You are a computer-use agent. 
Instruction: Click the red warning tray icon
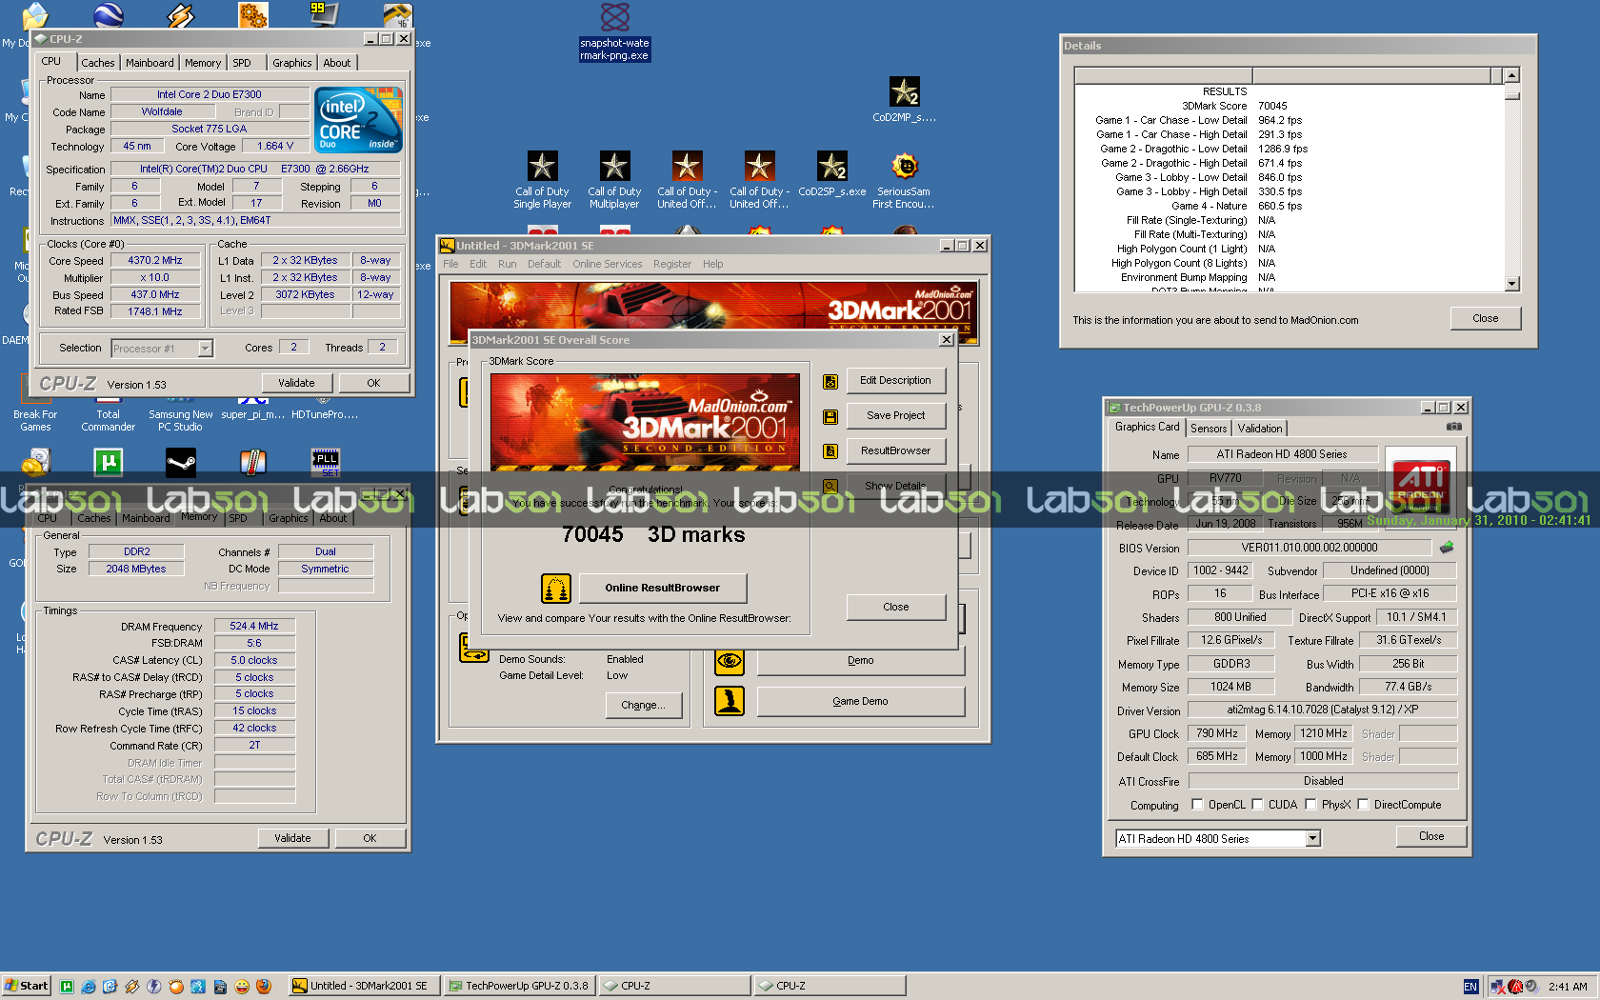(x=1515, y=986)
